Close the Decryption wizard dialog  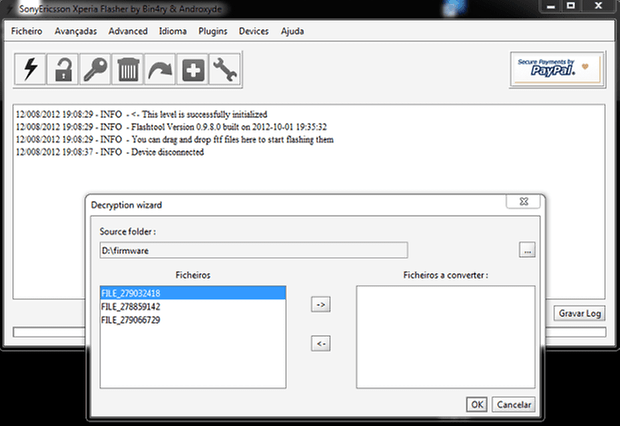[x=524, y=201]
